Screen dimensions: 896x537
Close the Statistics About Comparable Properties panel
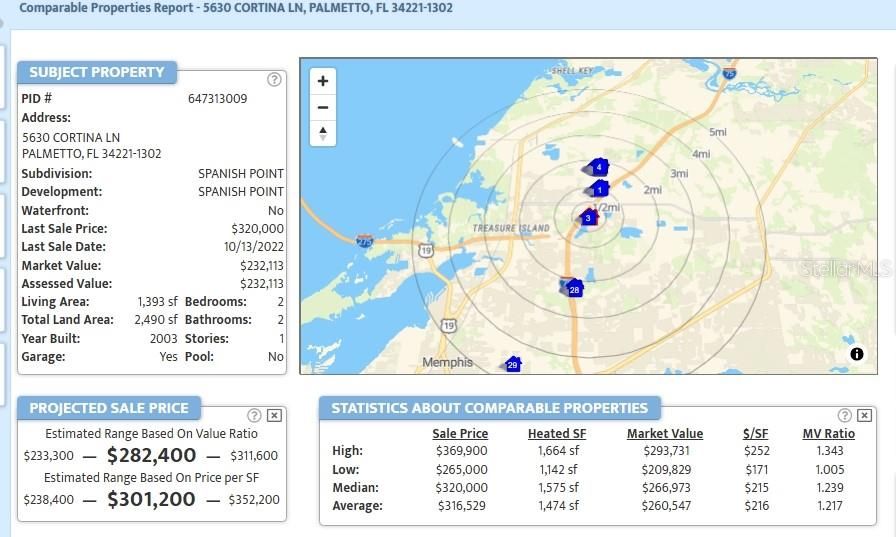(864, 415)
